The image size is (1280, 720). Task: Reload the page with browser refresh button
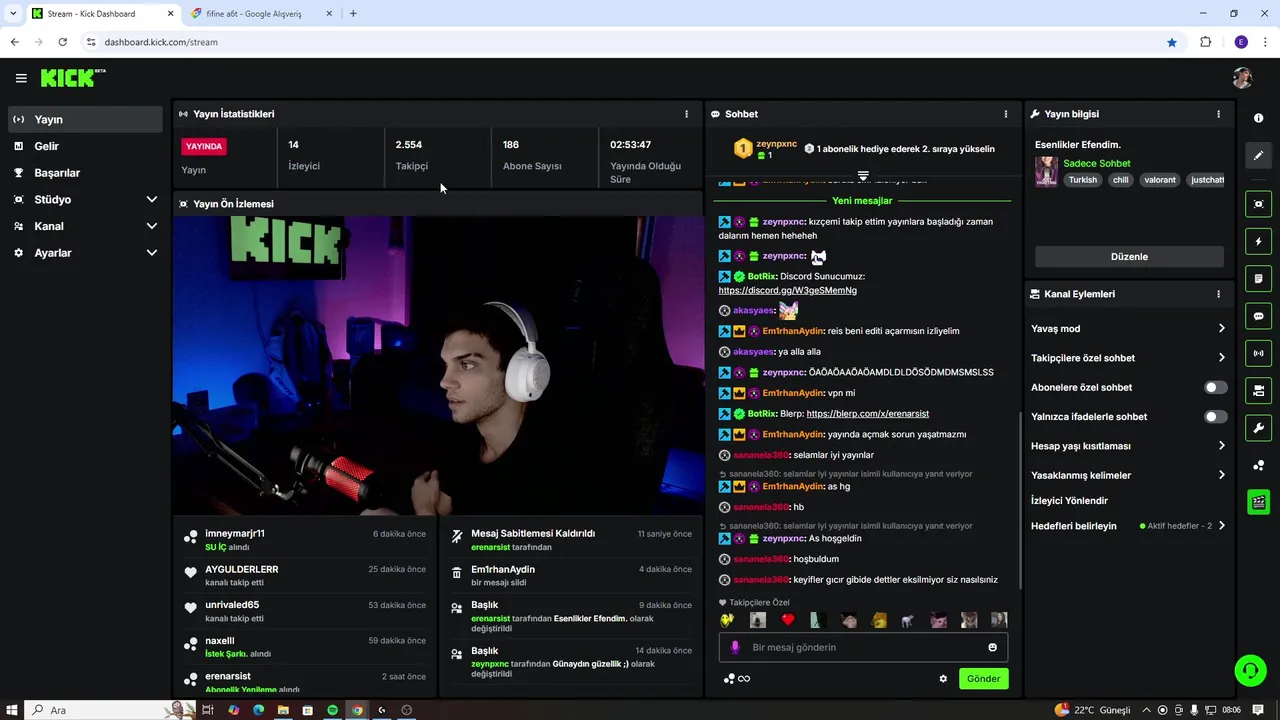tap(62, 42)
